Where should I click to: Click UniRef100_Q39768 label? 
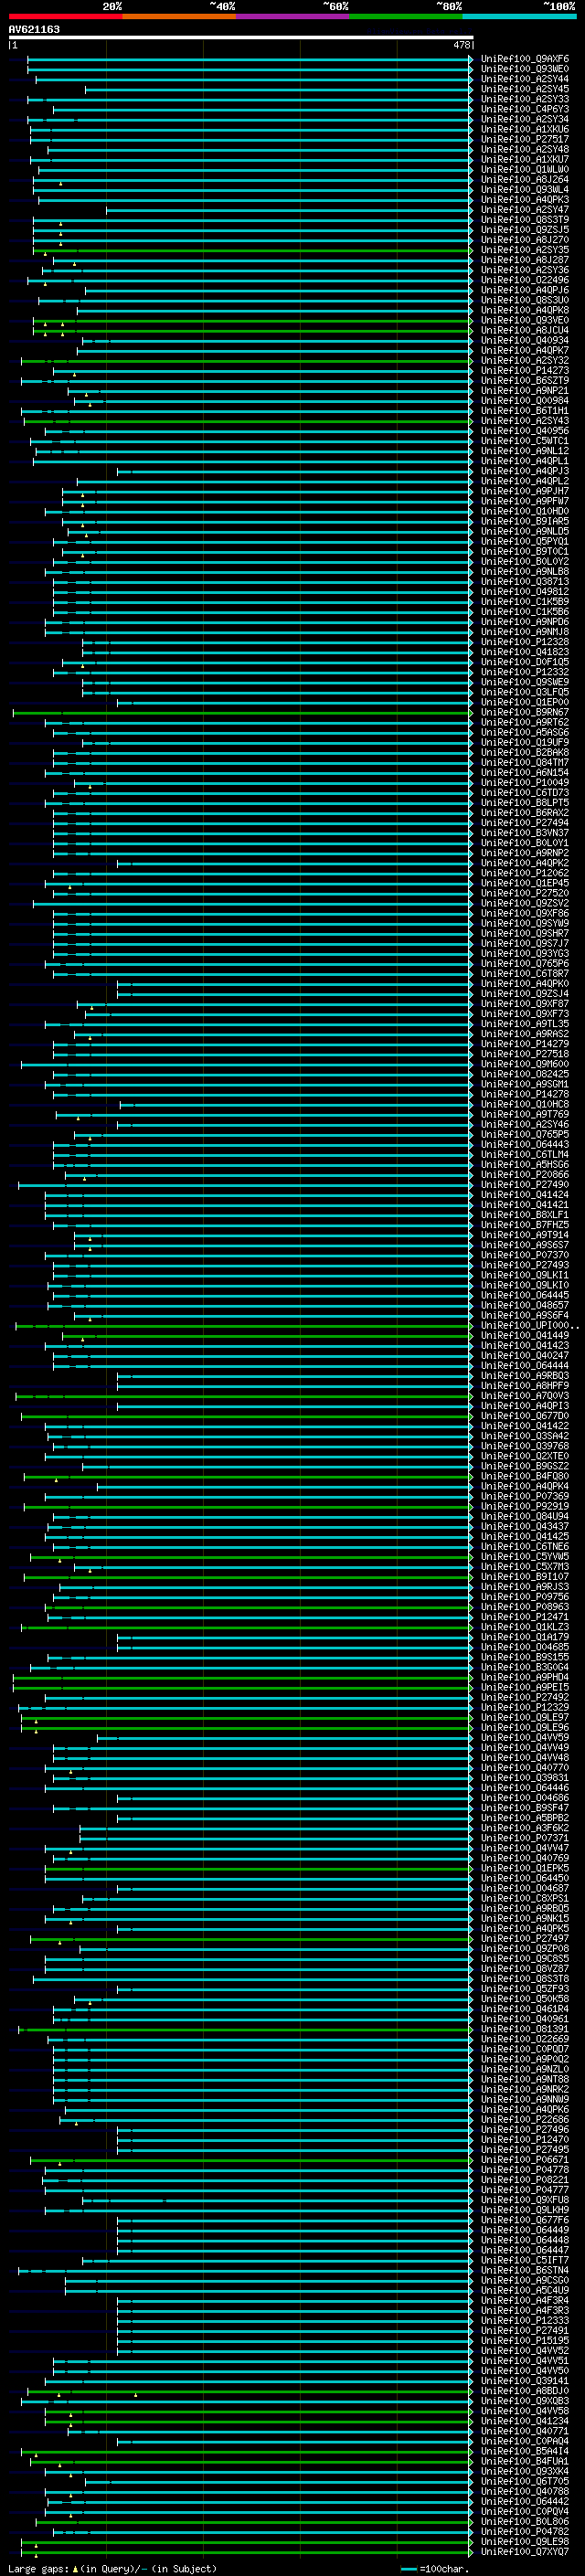pyautogui.click(x=525, y=1445)
